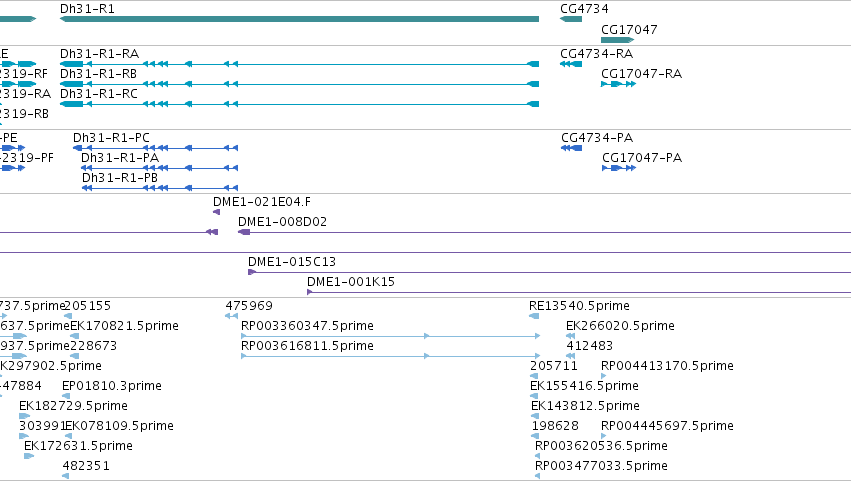851x481 pixels.
Task: Click the EK182729.5prime arrow glyph
Action: pos(24,416)
